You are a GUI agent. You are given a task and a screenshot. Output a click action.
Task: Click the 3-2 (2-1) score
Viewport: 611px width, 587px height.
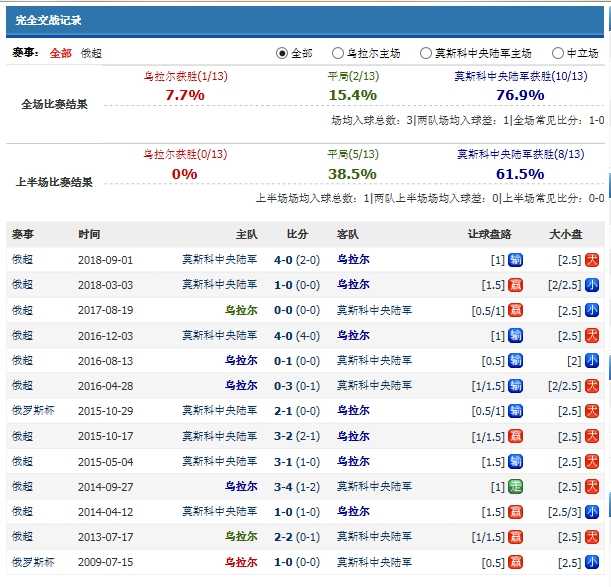tap(297, 436)
